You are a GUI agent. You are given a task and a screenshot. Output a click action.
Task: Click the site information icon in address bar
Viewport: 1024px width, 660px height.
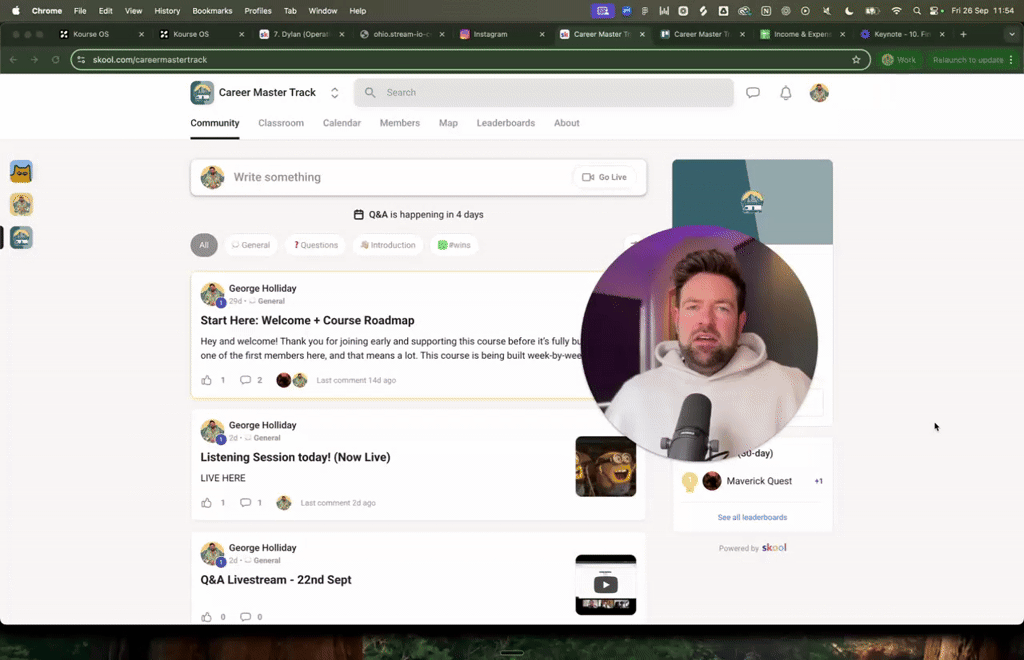[81, 59]
